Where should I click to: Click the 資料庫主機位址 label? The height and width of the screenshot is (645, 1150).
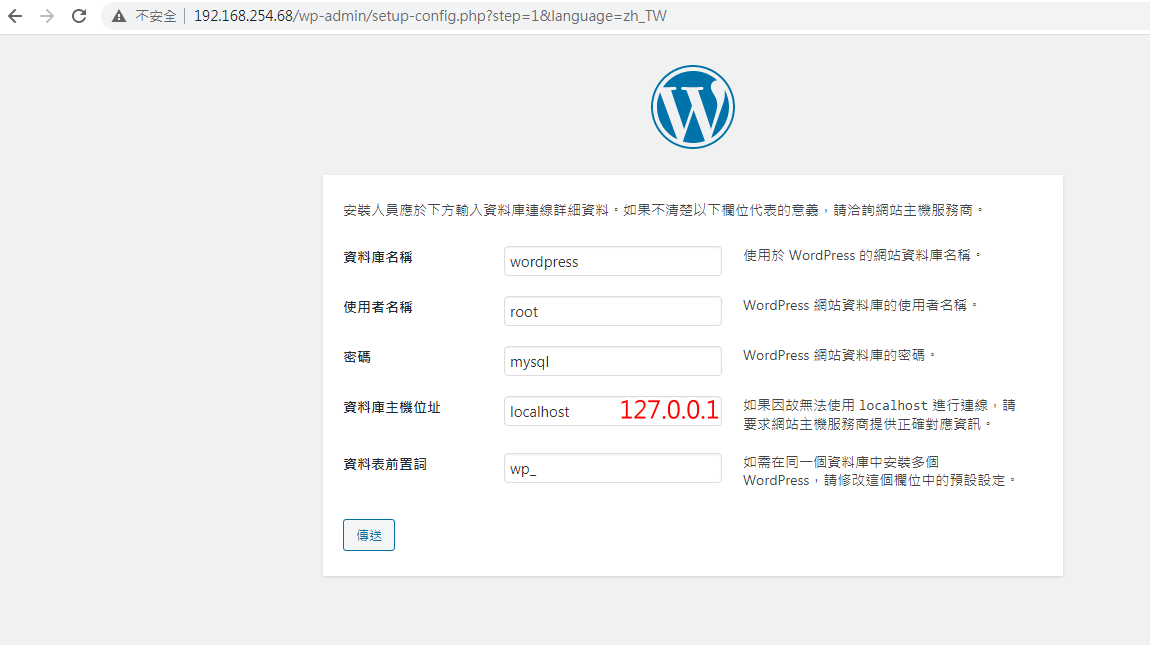(x=391, y=407)
